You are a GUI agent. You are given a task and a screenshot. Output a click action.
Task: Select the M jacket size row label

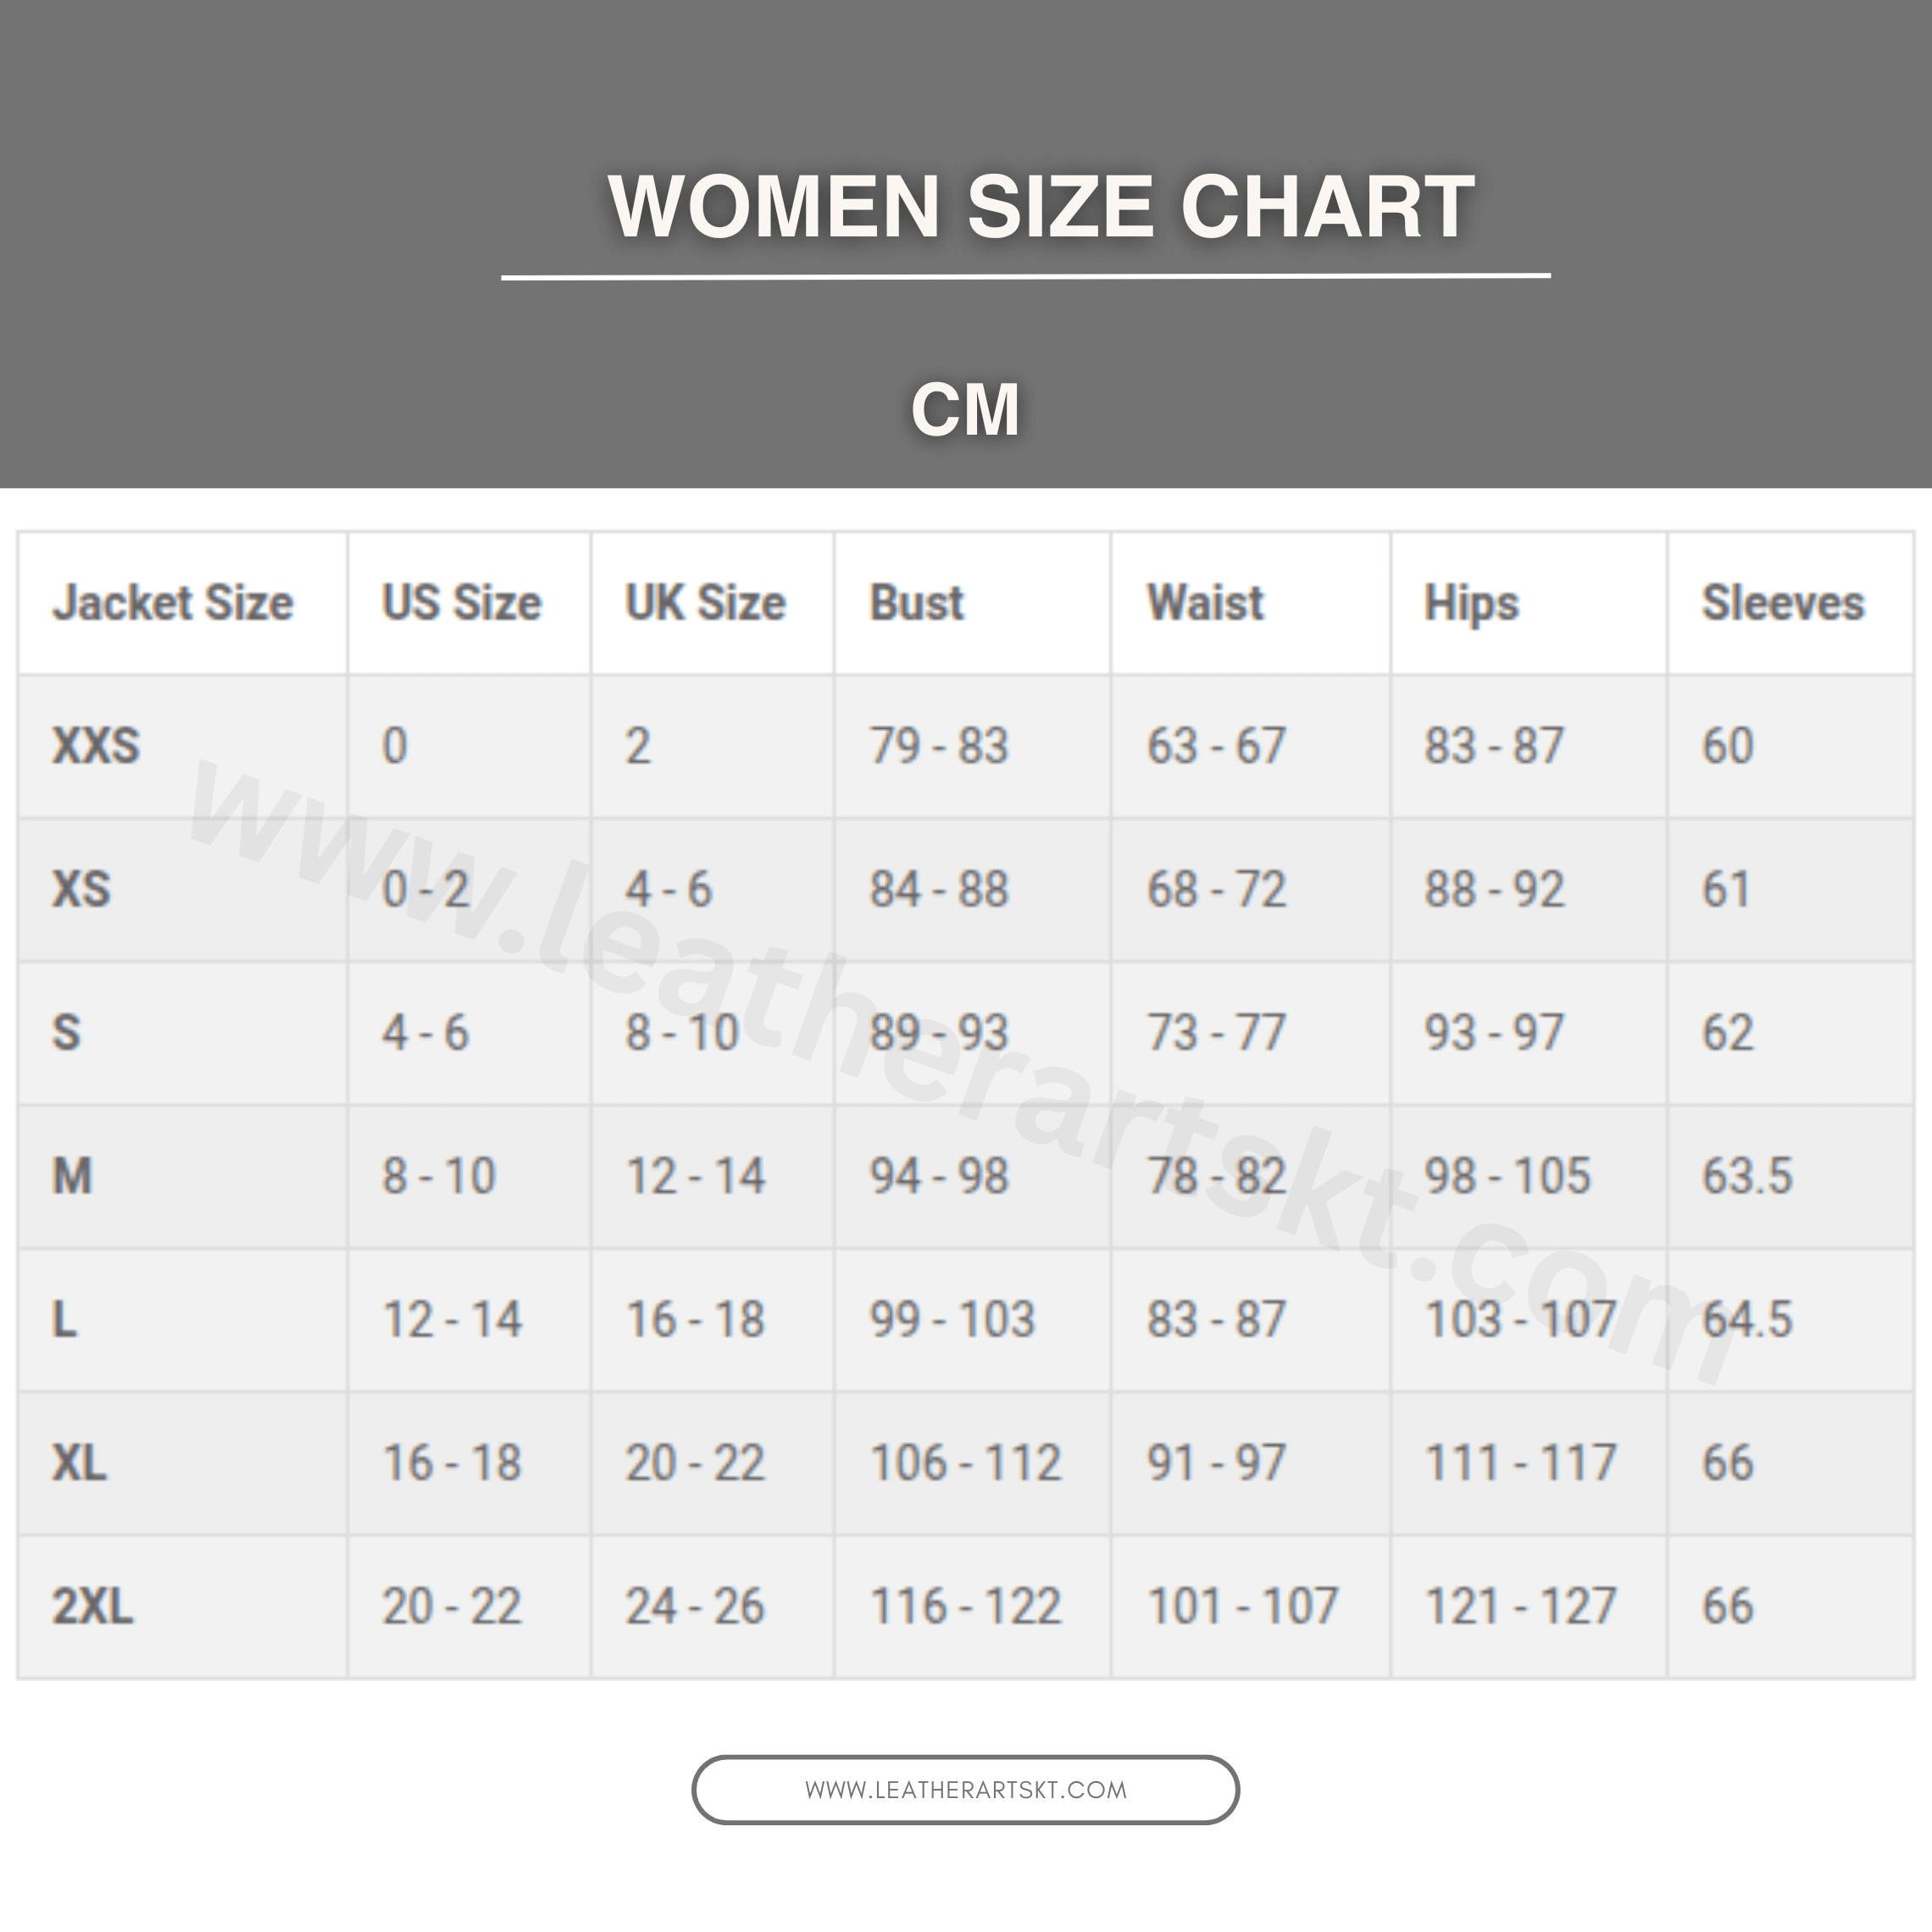click(72, 1176)
